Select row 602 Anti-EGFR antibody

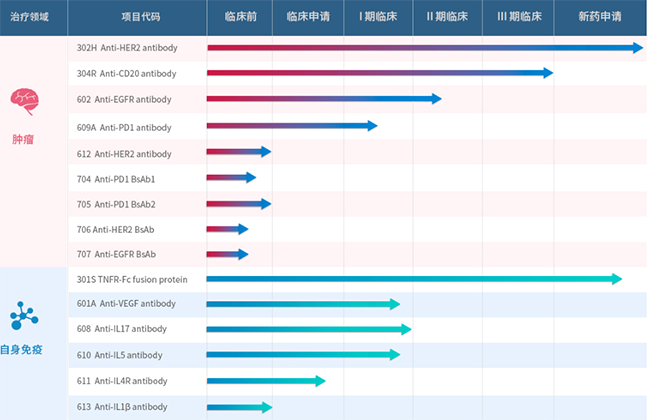[357, 99]
